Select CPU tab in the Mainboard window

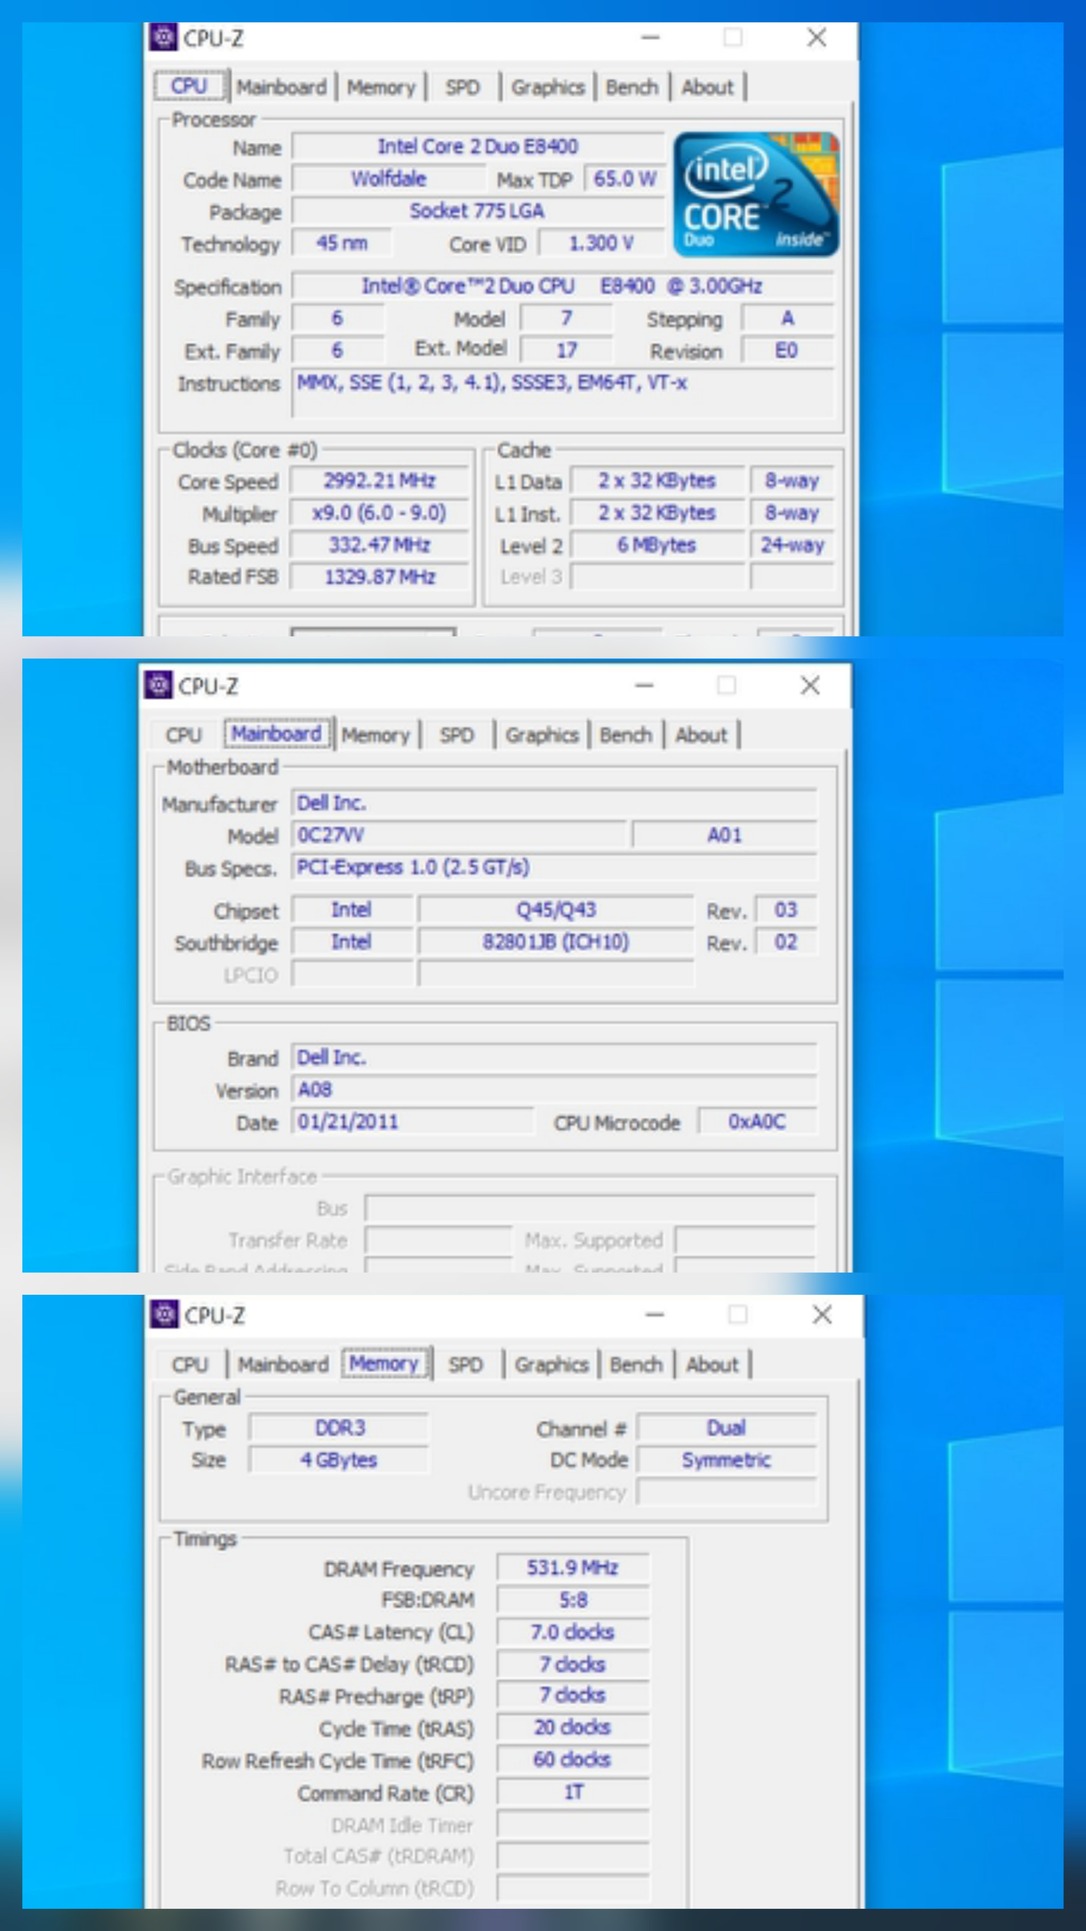pos(184,735)
